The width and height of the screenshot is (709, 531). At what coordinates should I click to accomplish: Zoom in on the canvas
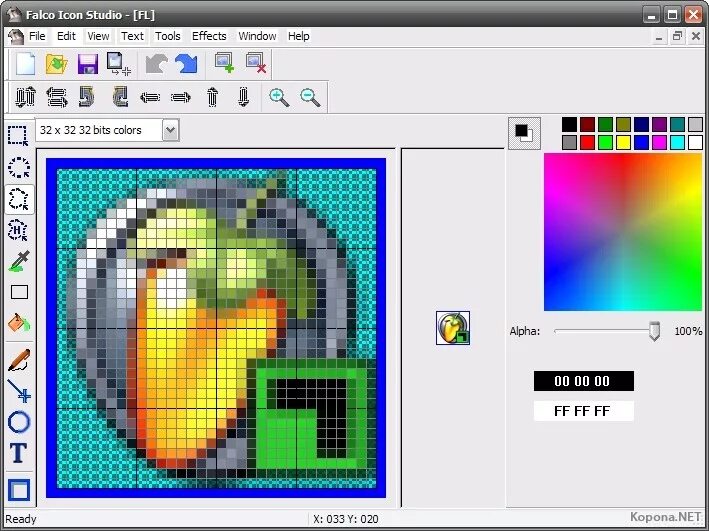pos(279,97)
